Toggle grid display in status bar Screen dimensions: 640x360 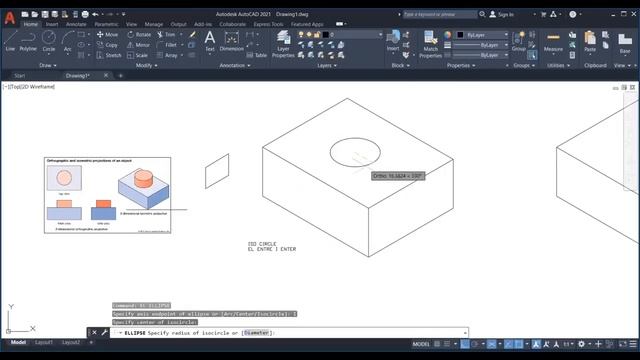(437, 344)
